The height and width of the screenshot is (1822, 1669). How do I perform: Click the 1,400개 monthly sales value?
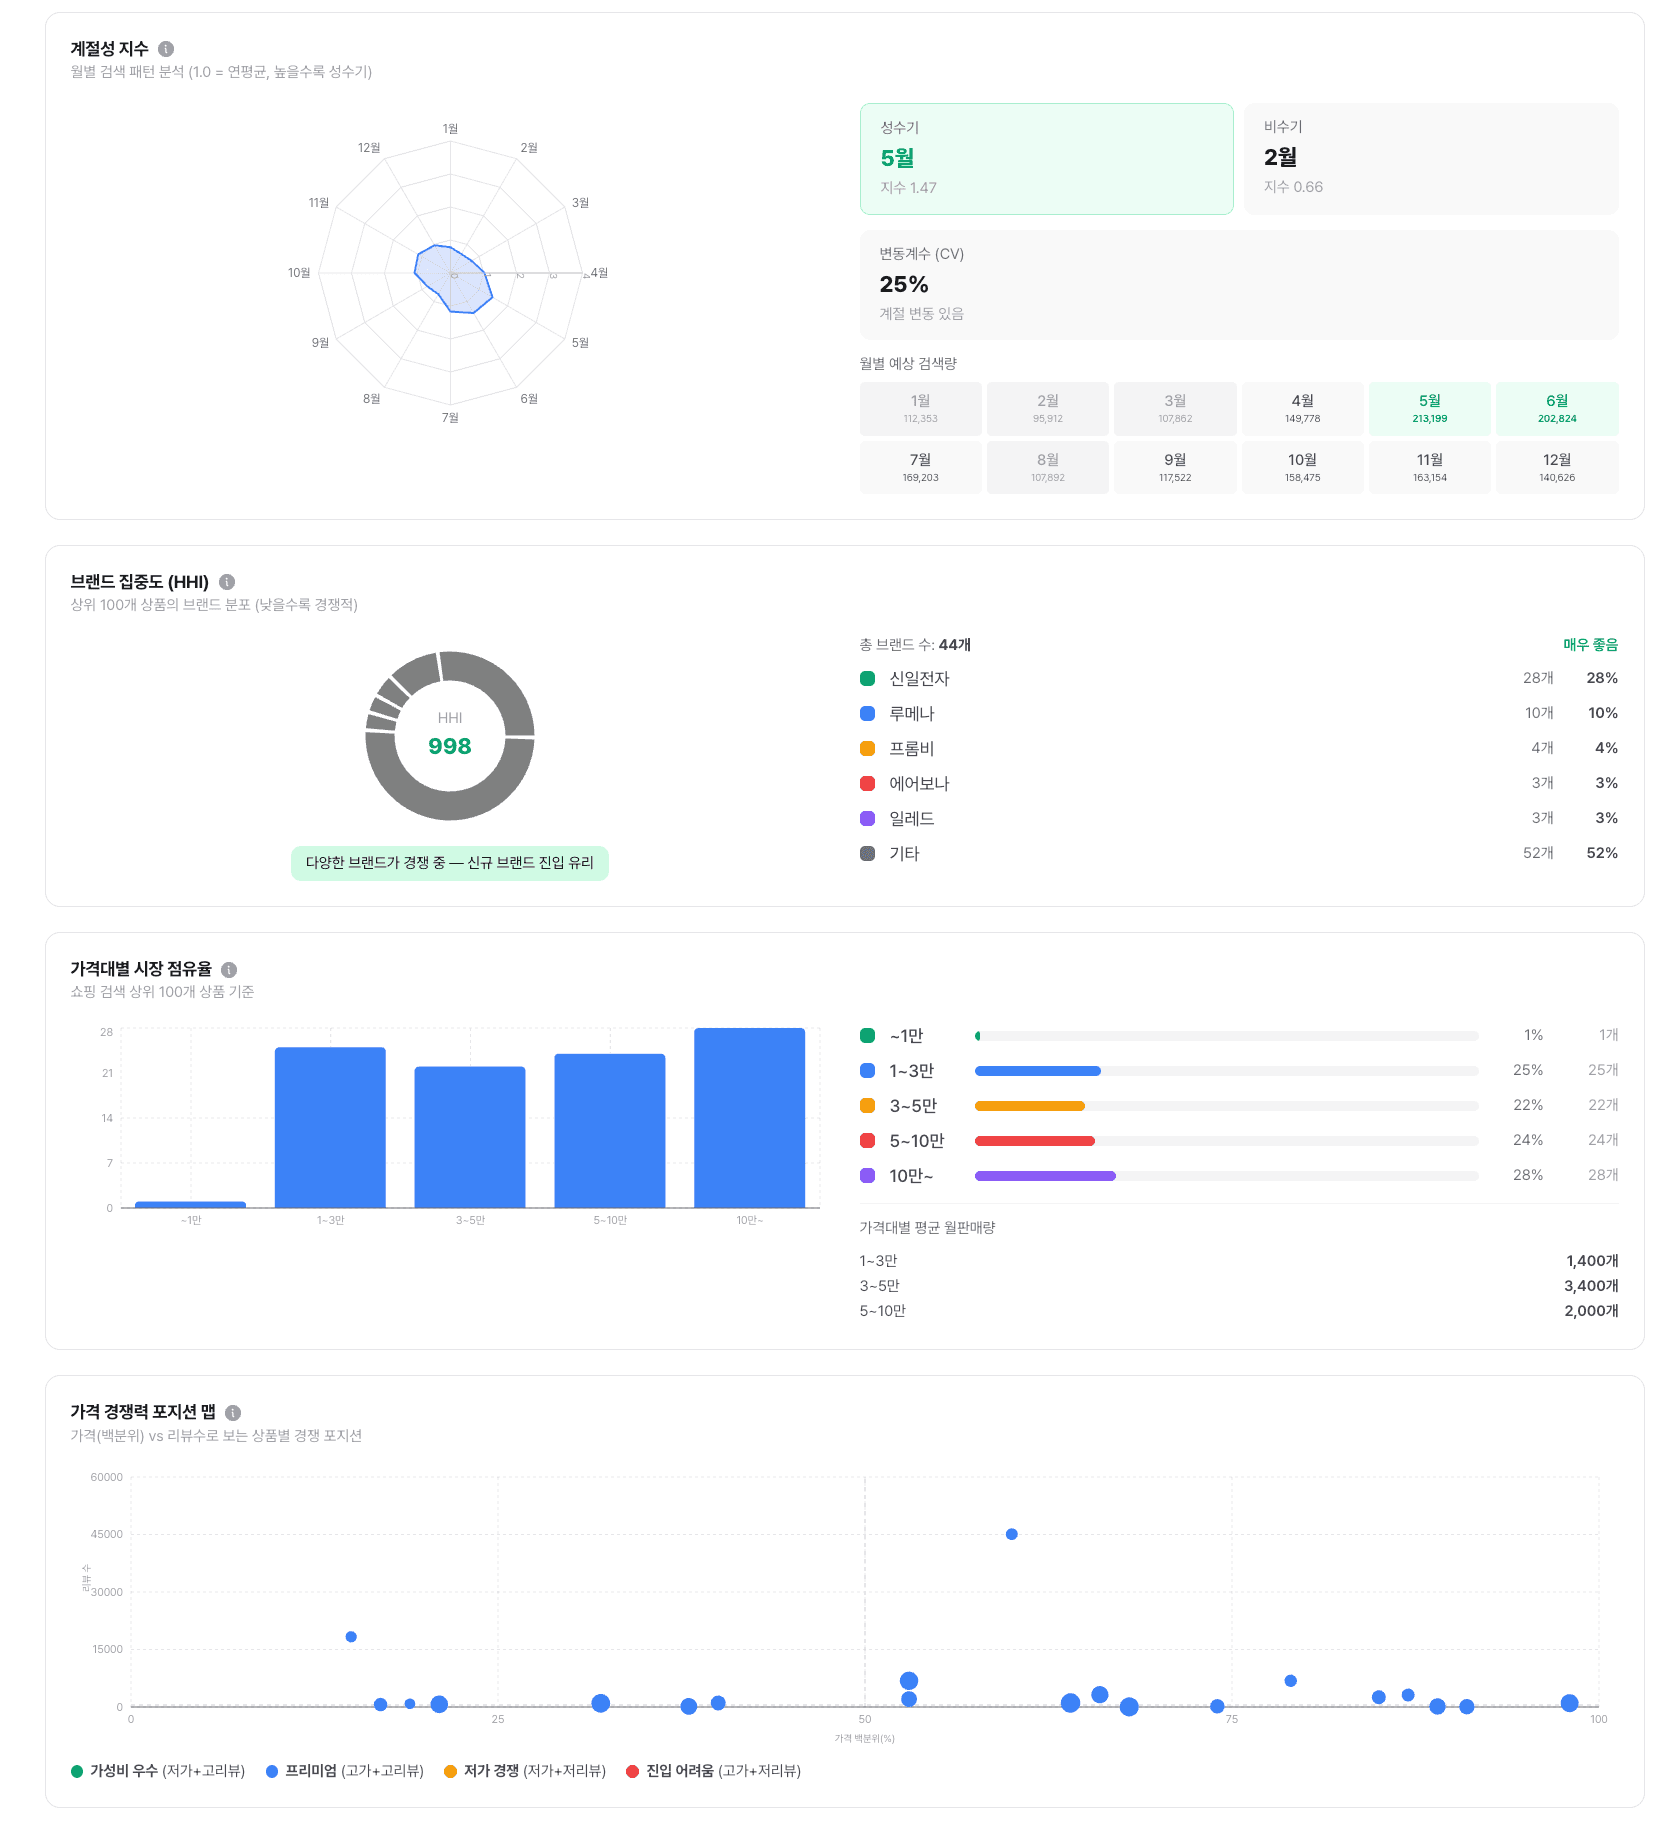[1592, 1261]
